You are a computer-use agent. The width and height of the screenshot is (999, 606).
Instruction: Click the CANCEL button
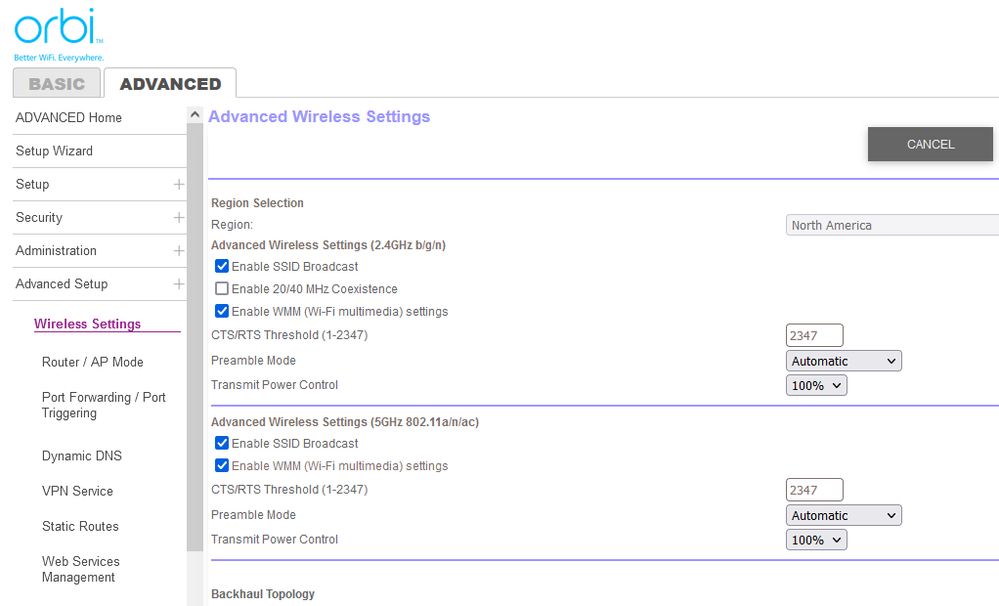click(x=930, y=144)
